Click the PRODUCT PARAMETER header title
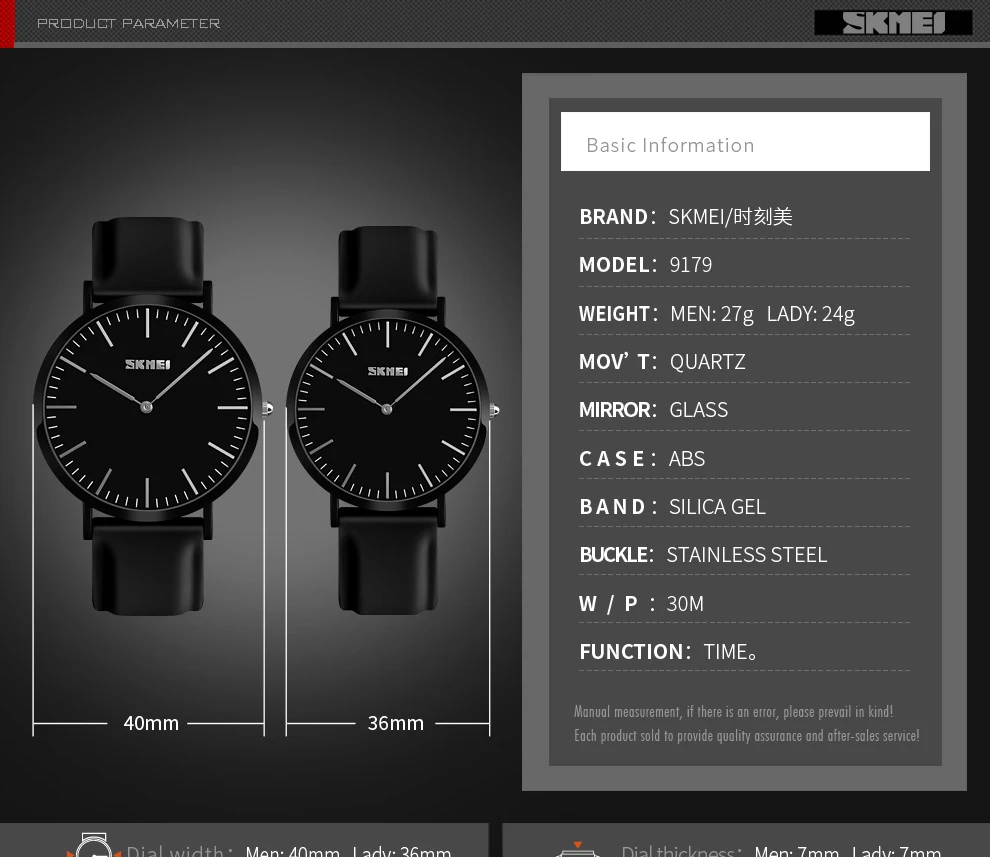The height and width of the screenshot is (857, 990). click(x=128, y=23)
